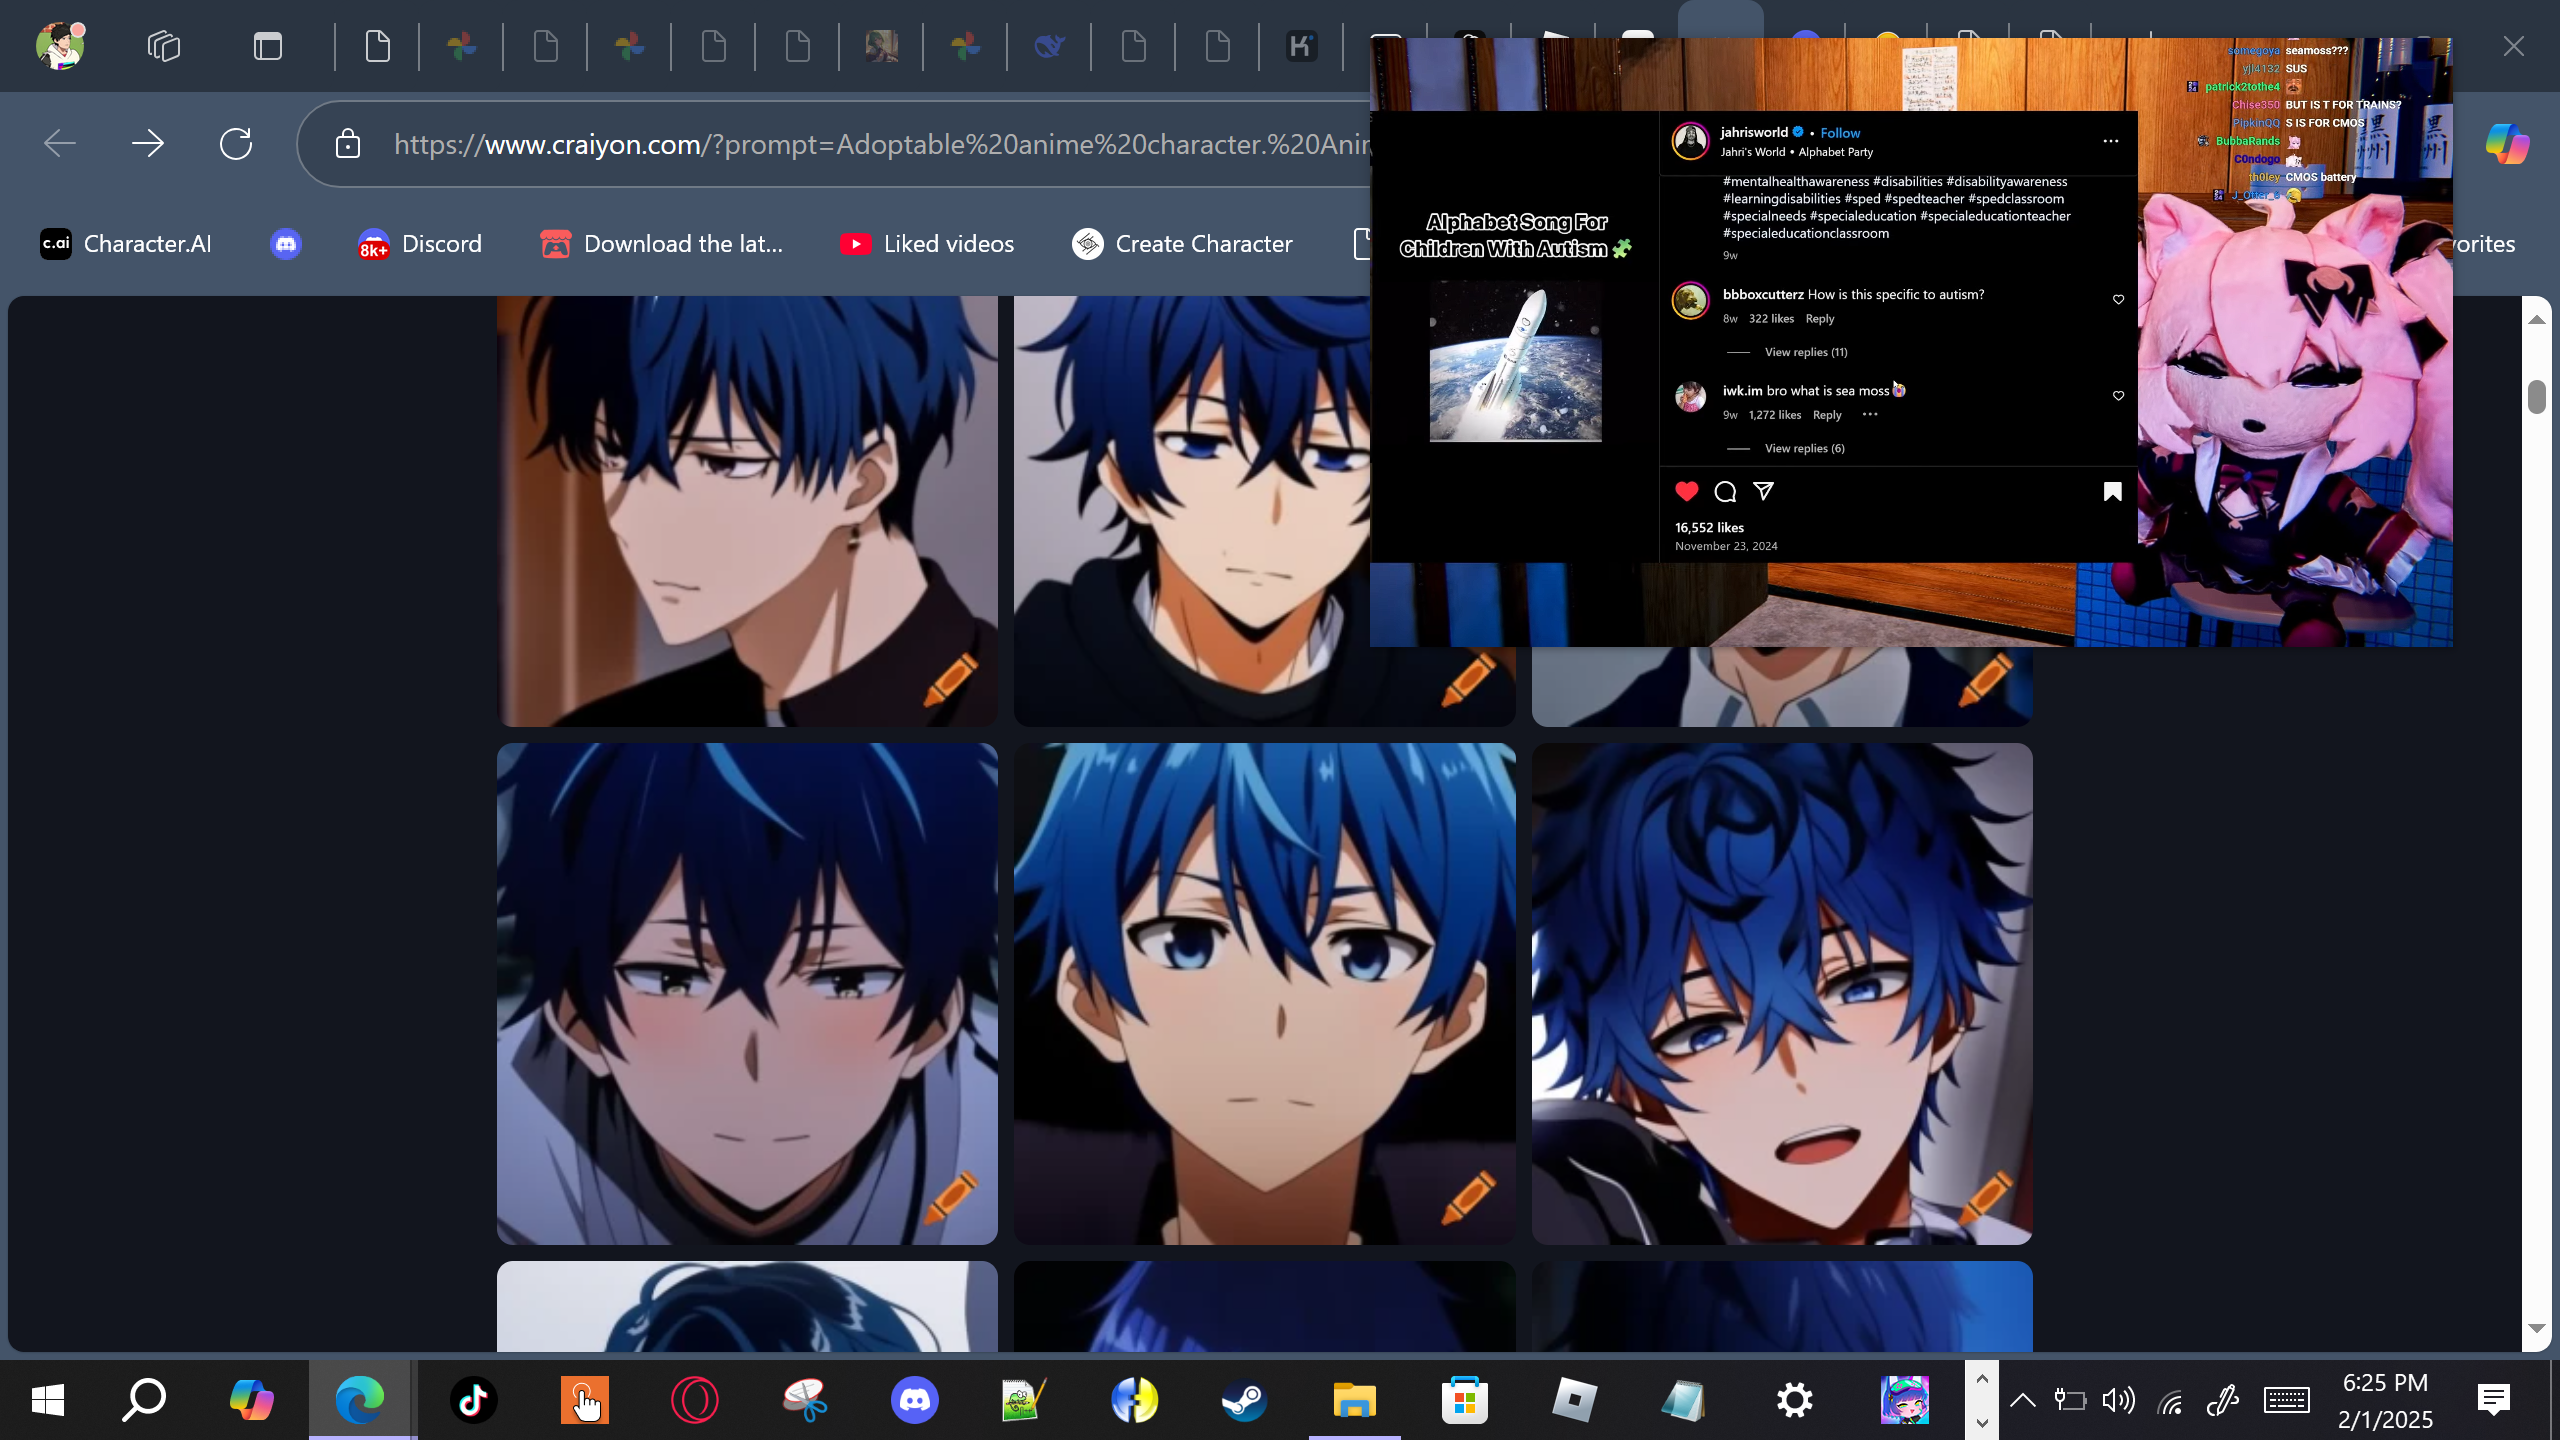Like the bbboxcutterz comment heart
The height and width of the screenshot is (1440, 2560).
2118,299
